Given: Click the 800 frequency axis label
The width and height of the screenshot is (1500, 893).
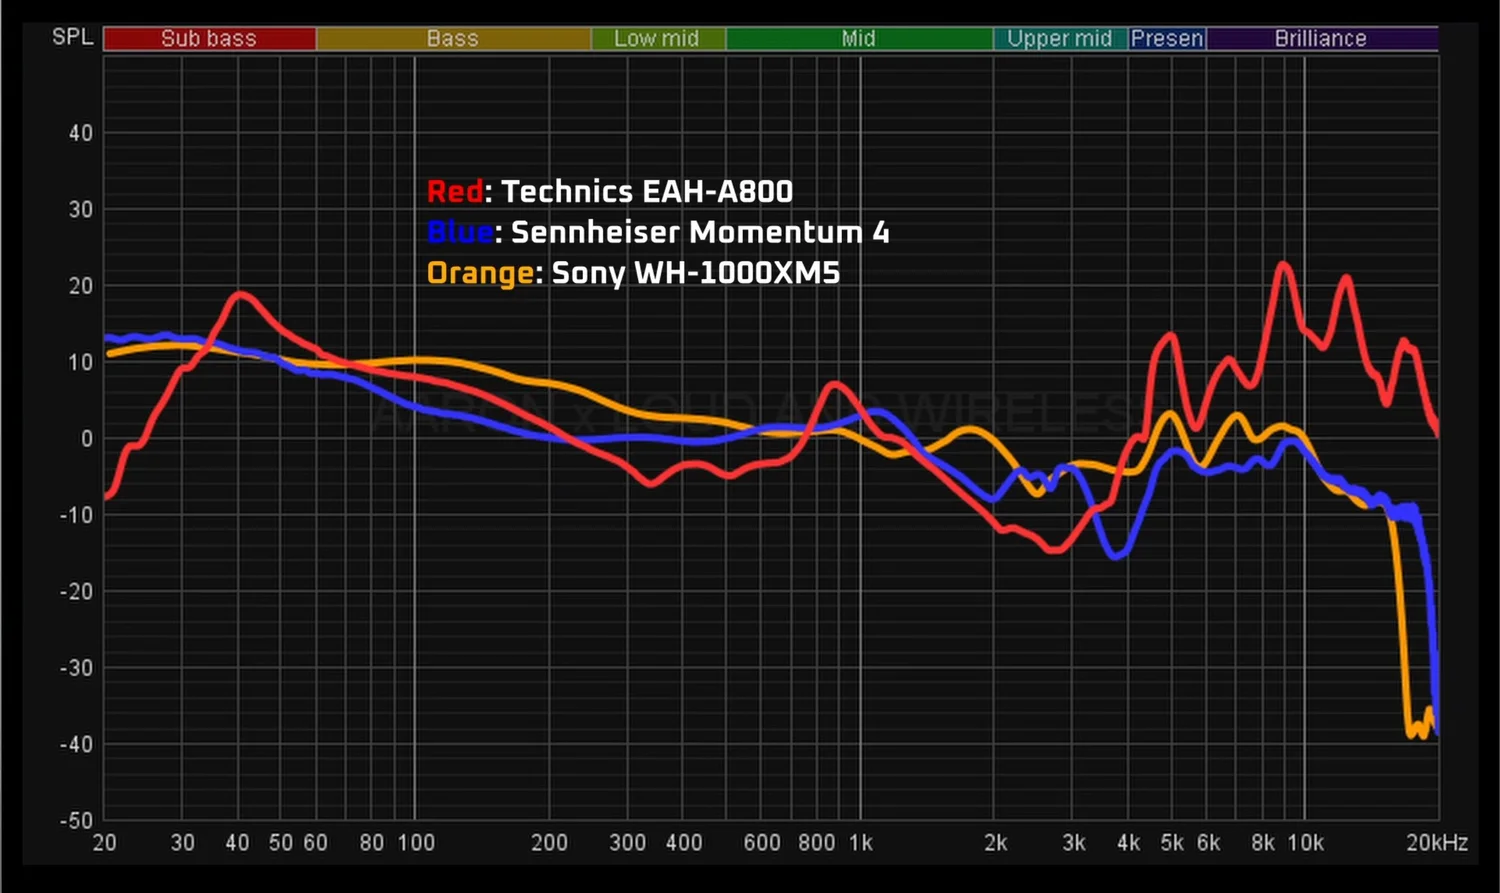Looking at the screenshot, I should coord(817,843).
